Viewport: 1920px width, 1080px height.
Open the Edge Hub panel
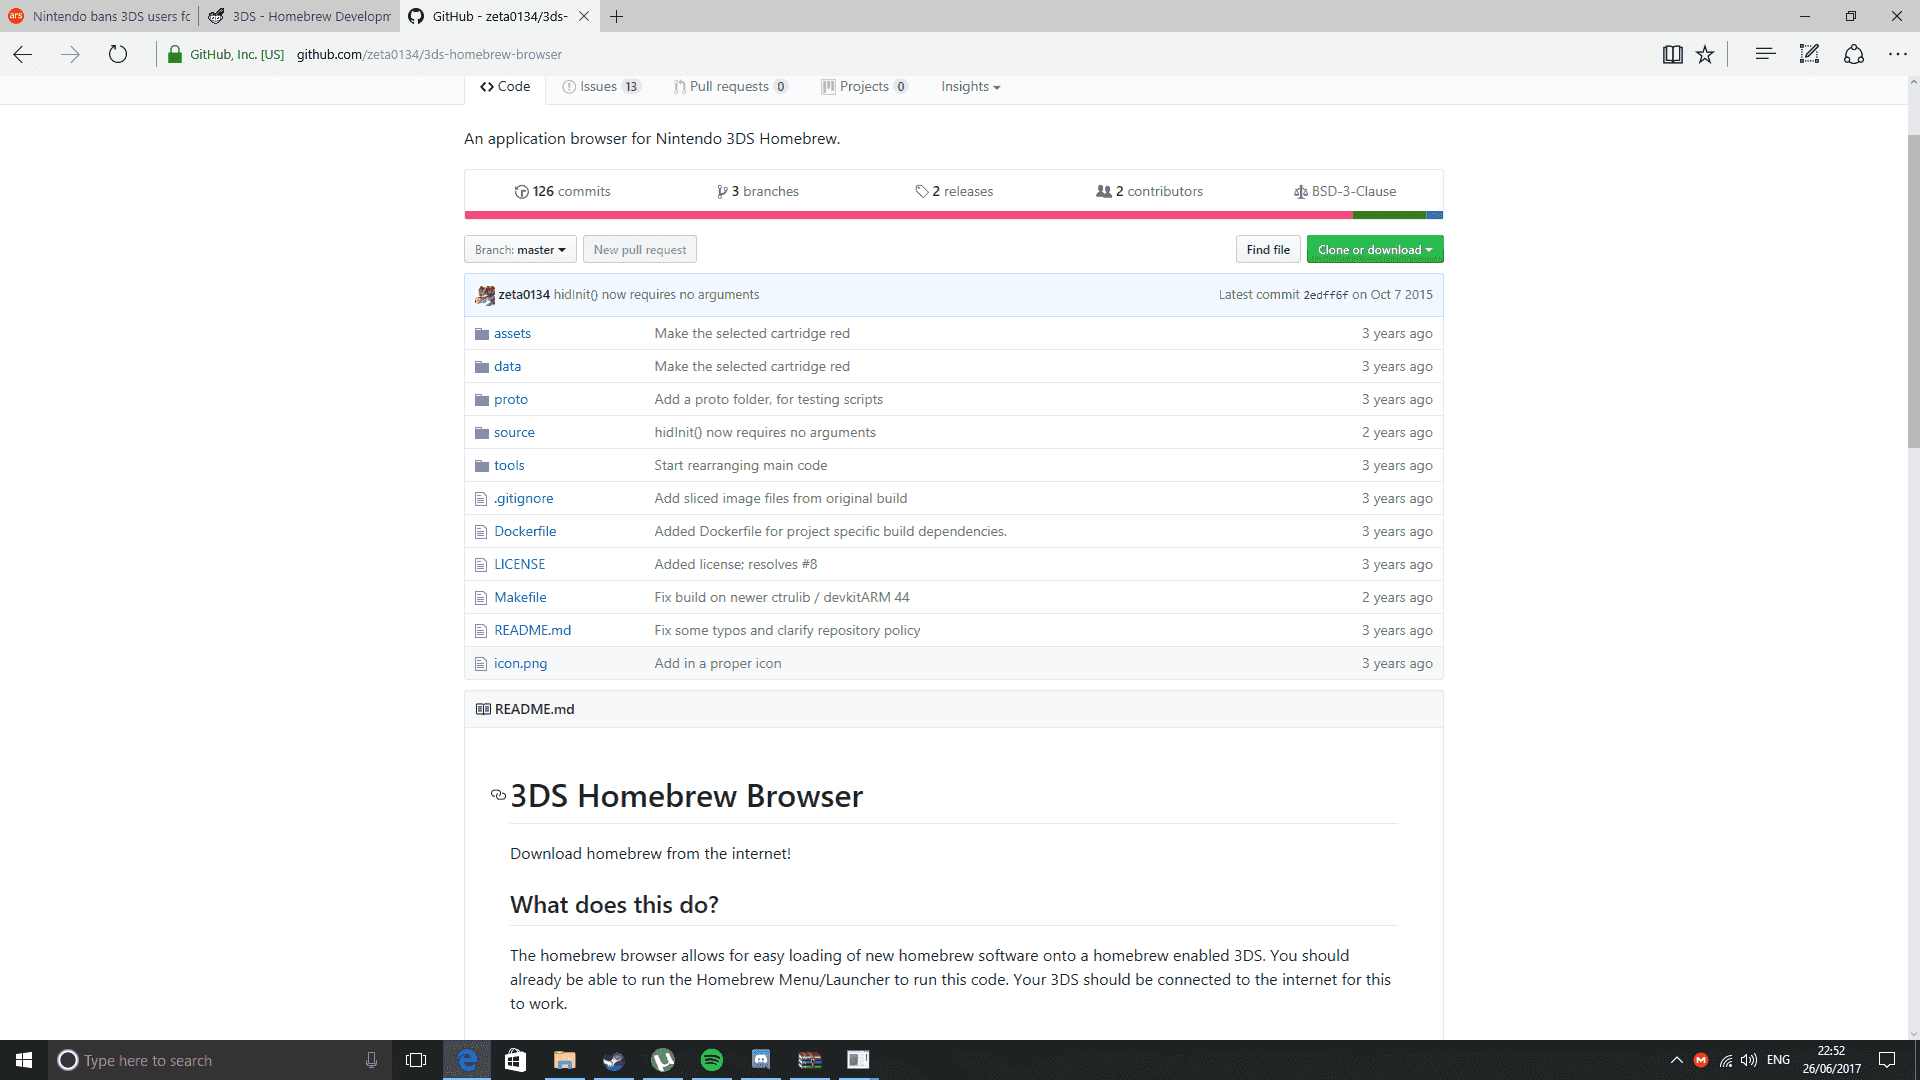click(1765, 55)
